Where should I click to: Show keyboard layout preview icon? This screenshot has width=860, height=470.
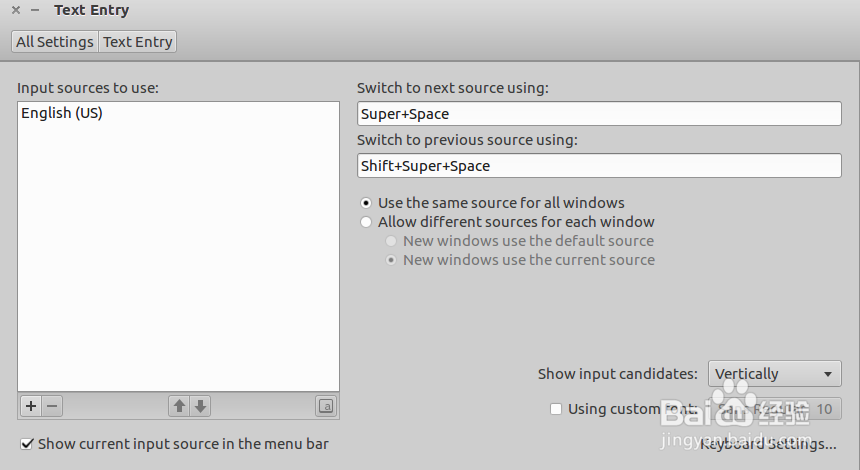pos(326,406)
